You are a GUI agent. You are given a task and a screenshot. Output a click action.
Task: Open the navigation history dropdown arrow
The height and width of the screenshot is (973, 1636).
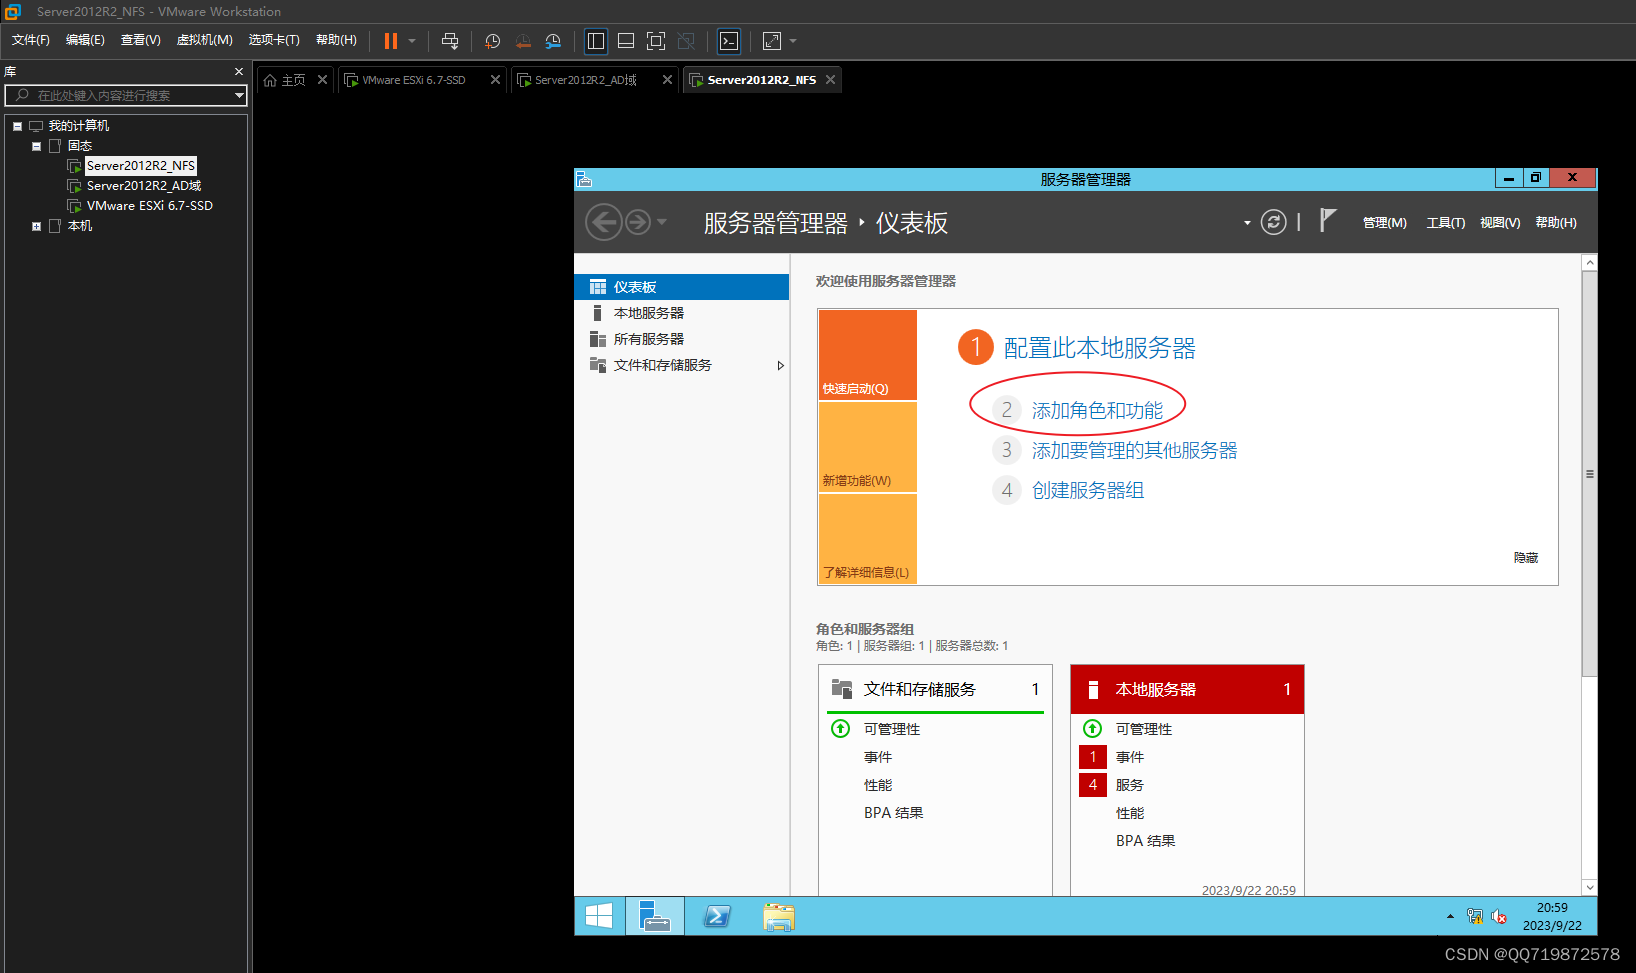661,223
